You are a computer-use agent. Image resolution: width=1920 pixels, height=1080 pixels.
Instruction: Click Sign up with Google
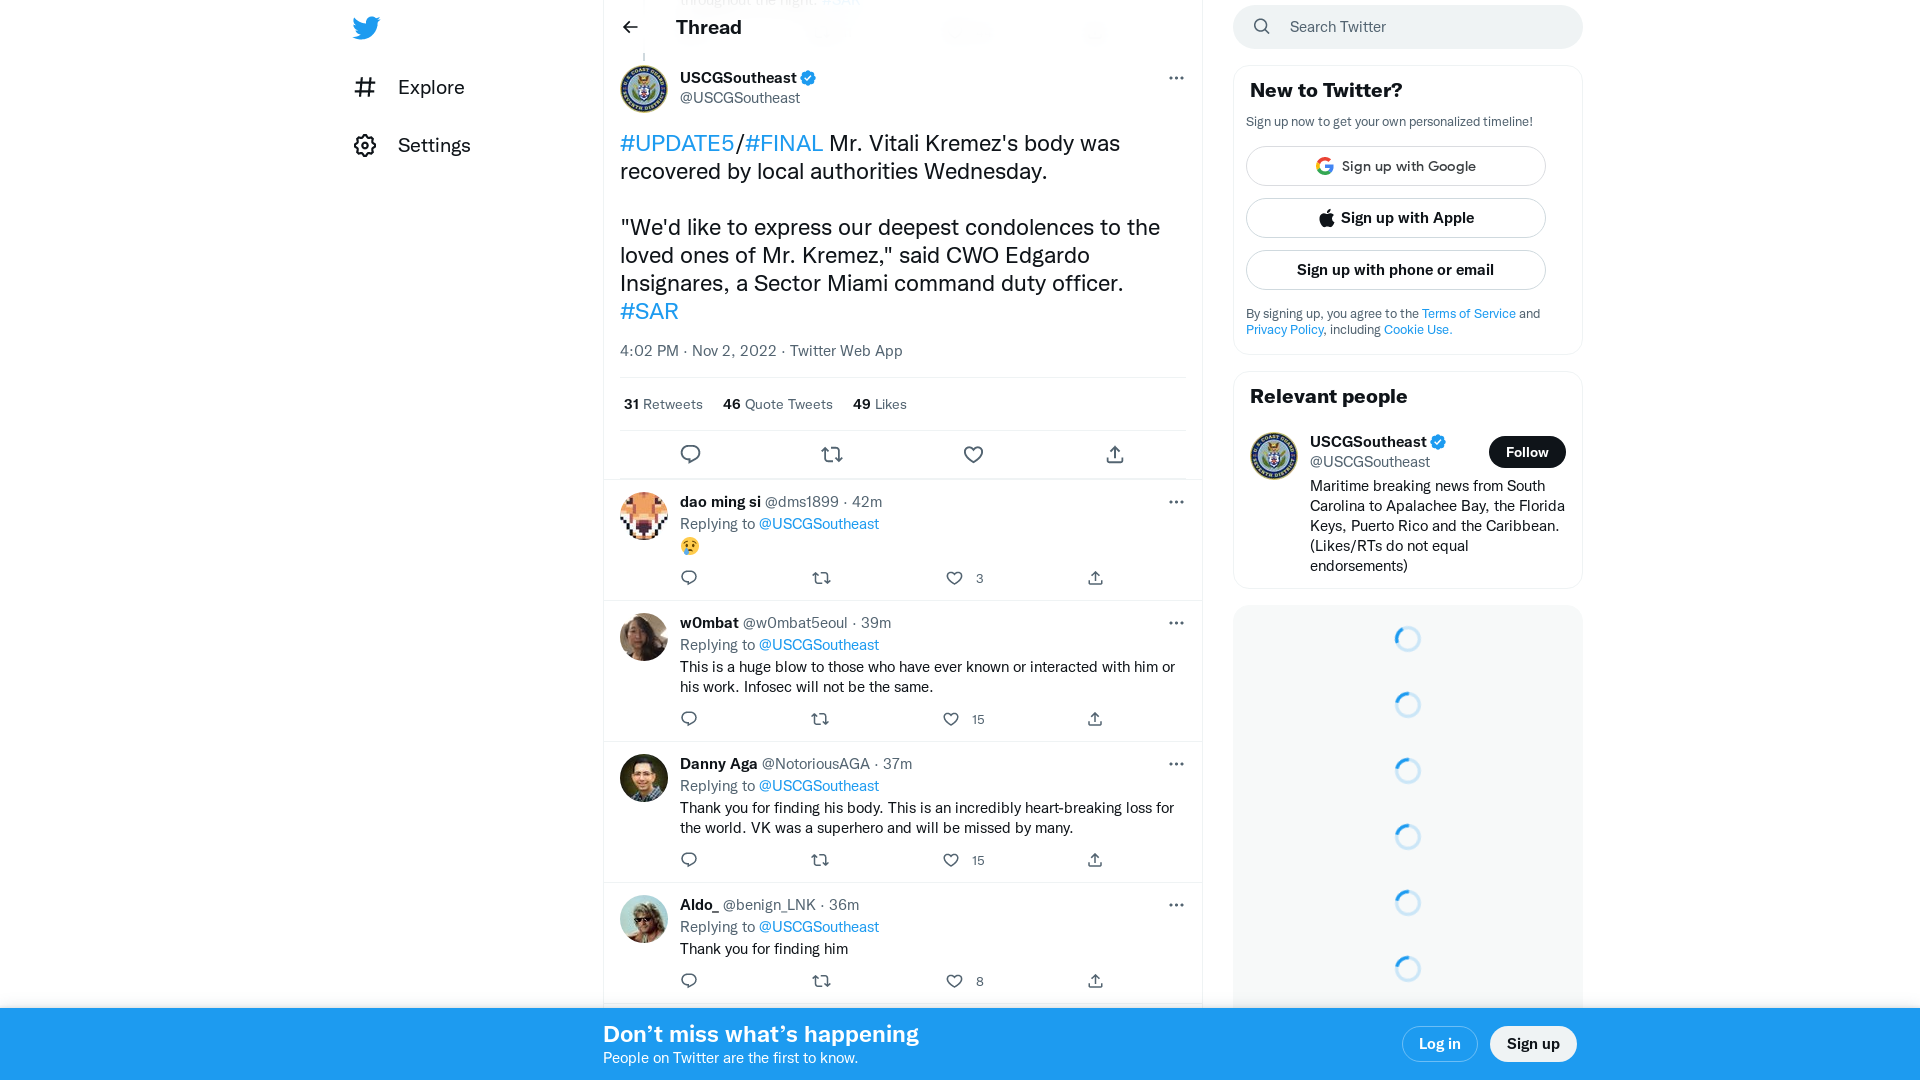click(x=1395, y=166)
